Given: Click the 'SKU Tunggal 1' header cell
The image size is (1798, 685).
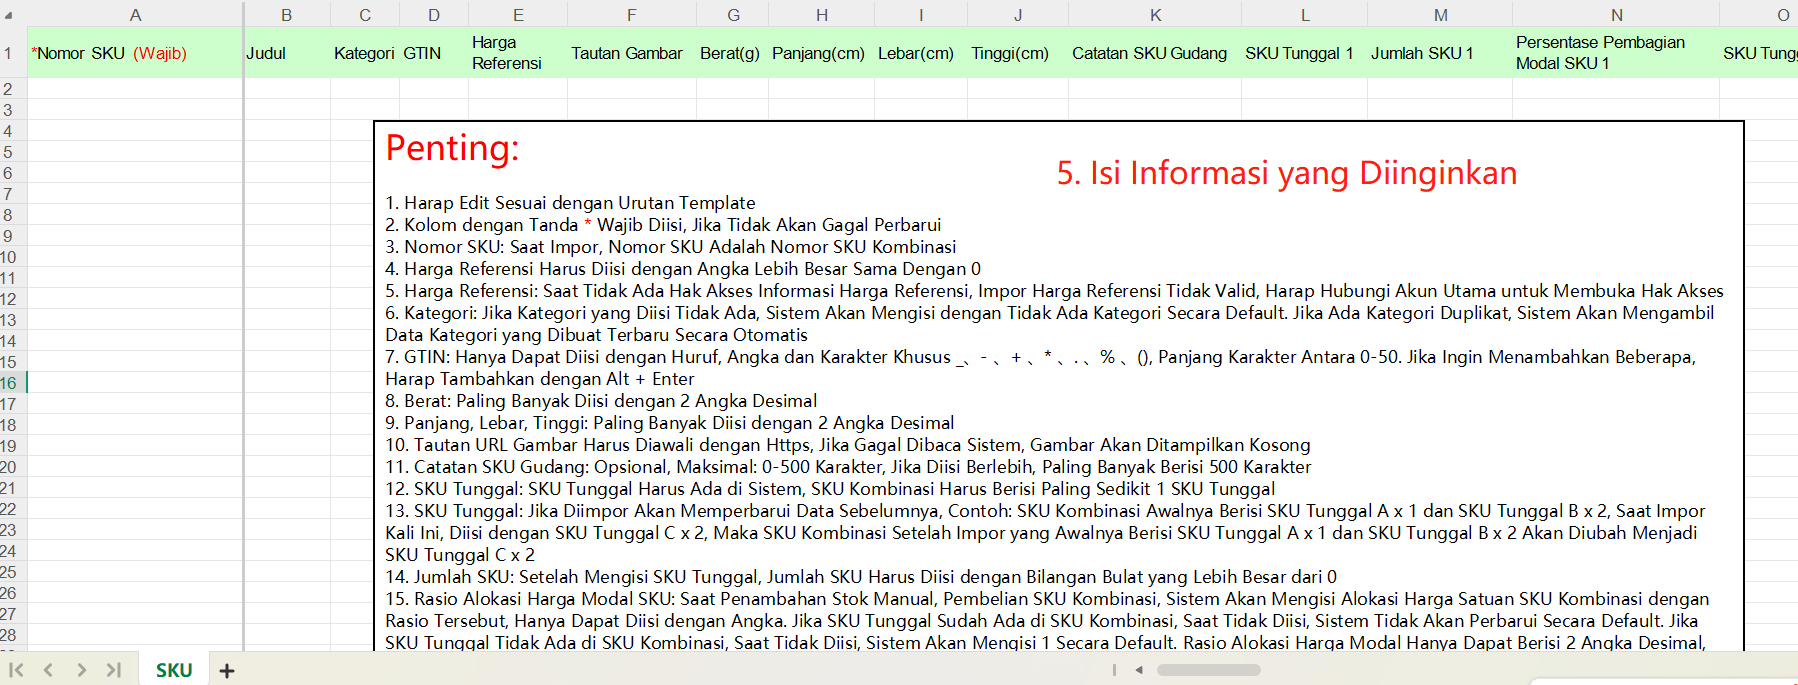Looking at the screenshot, I should click(x=1305, y=53).
